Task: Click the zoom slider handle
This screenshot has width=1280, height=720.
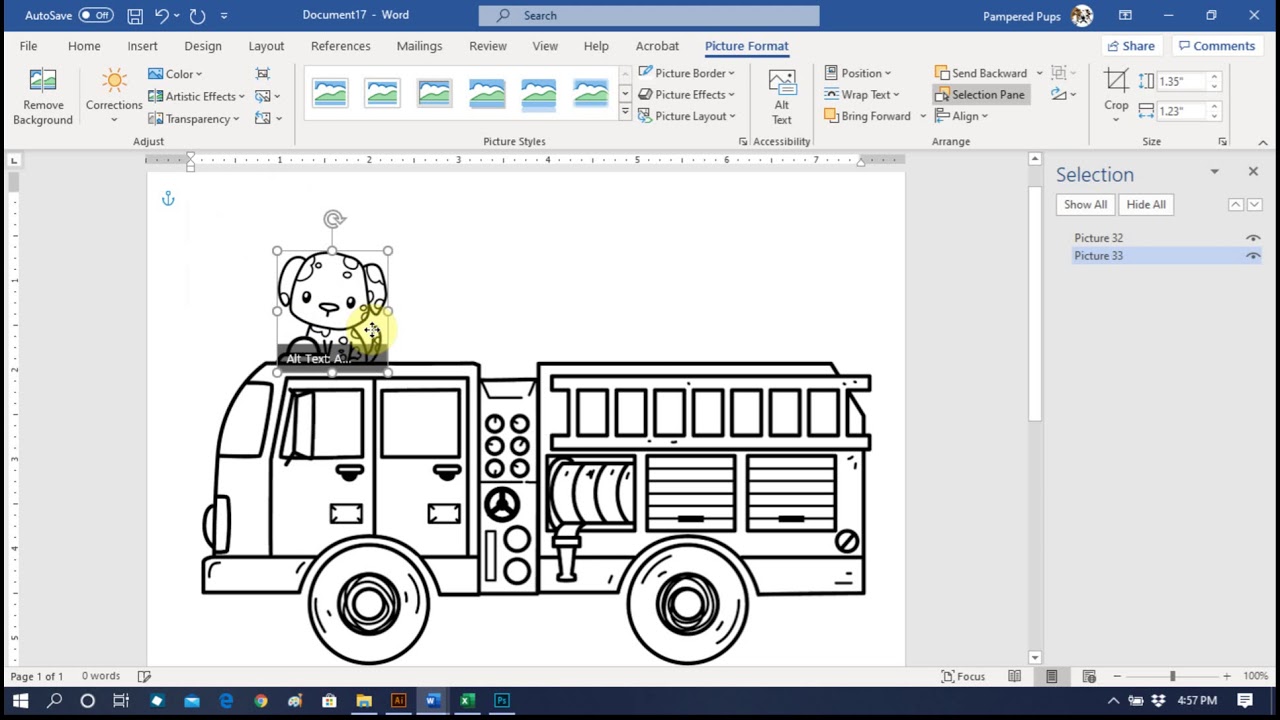Action: coord(1172,676)
